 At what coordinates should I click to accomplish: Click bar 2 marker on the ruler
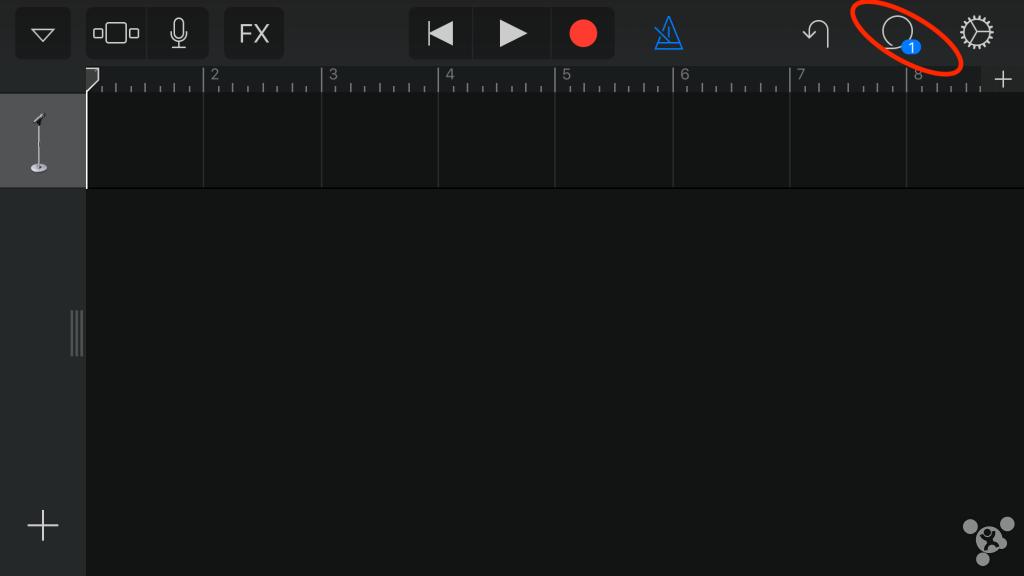pos(214,74)
